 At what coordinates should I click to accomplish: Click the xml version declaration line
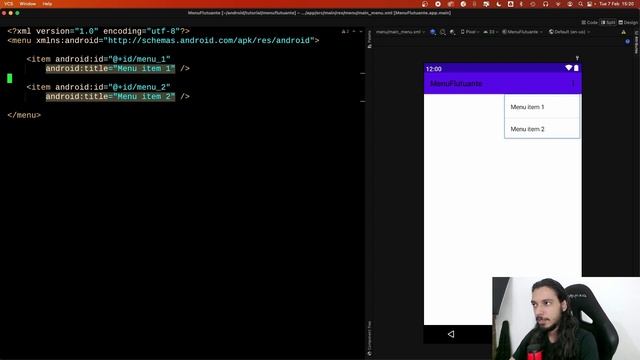[98, 31]
